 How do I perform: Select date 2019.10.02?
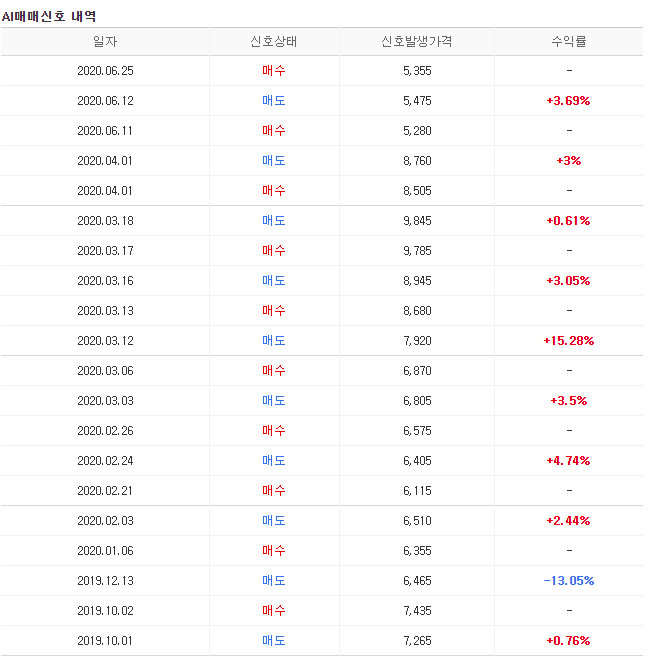coord(105,611)
